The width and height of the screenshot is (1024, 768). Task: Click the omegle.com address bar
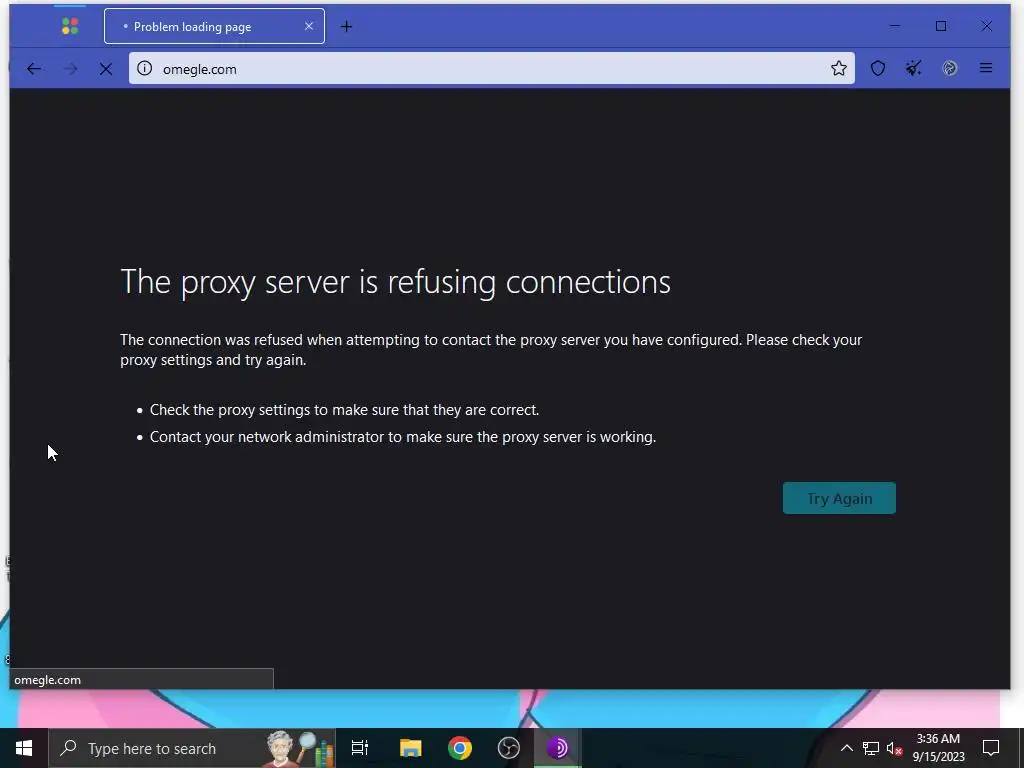point(492,69)
